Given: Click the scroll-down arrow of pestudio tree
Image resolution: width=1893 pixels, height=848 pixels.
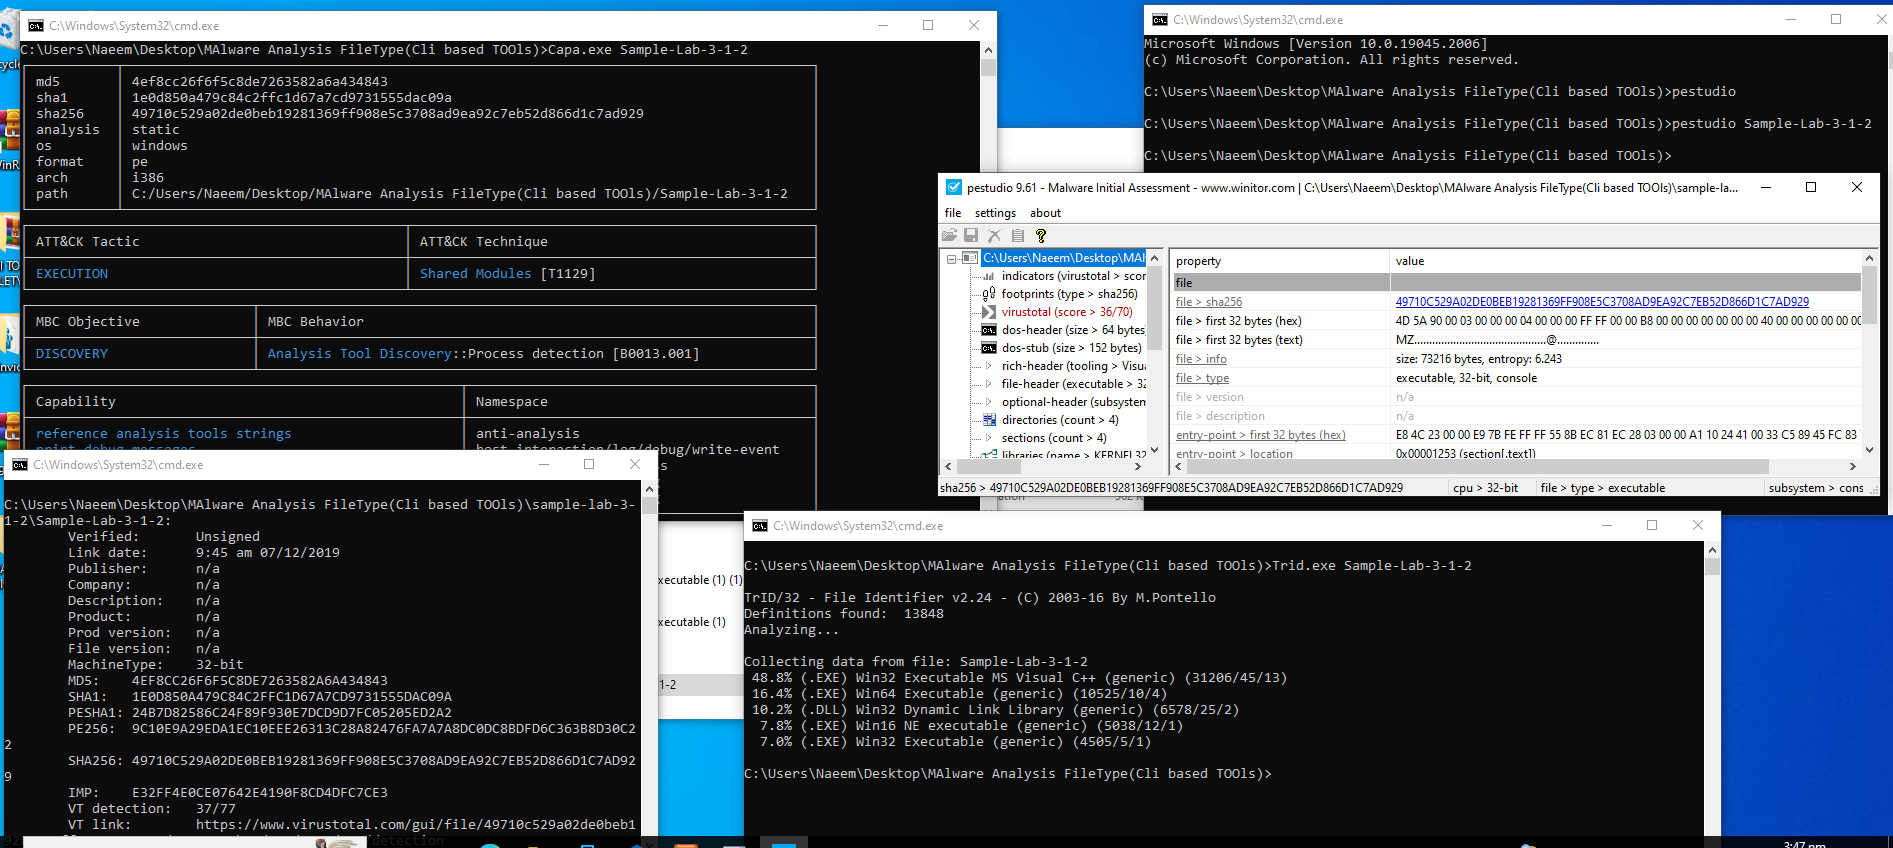Looking at the screenshot, I should [1155, 450].
